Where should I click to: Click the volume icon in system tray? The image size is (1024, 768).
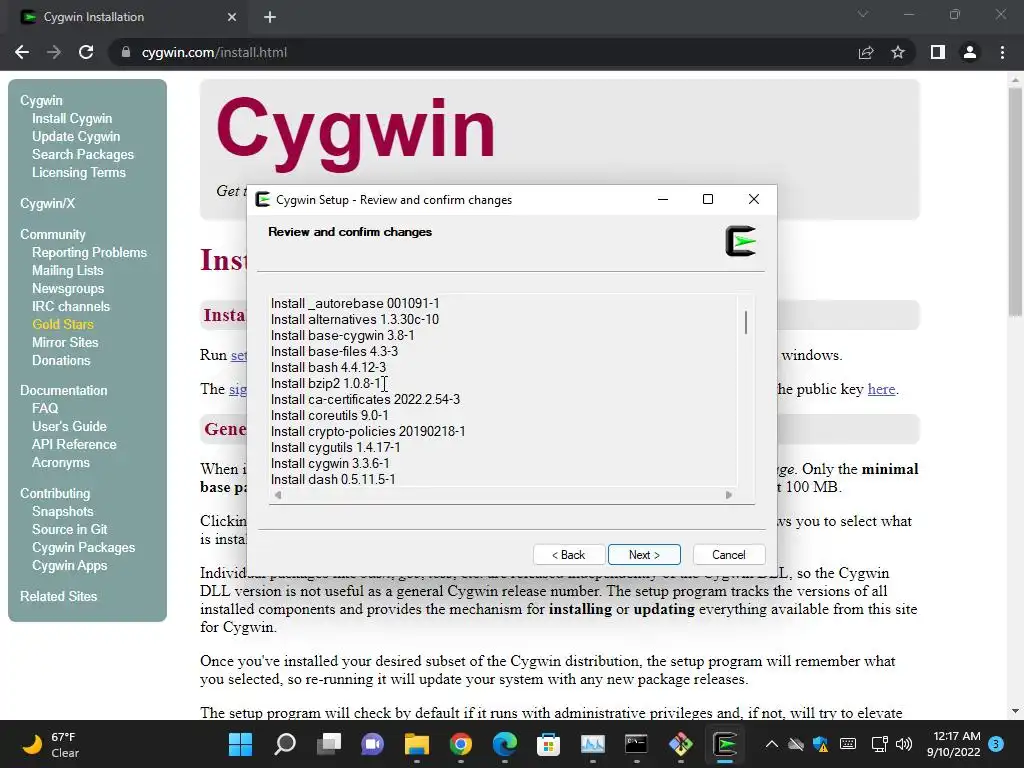[904, 744]
